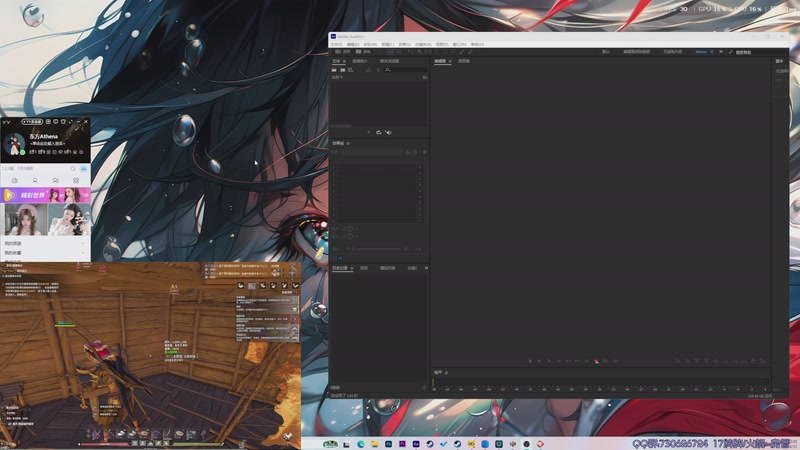The width and height of the screenshot is (800, 450).
Task: Select the Radio Production workspace
Action: point(673,52)
